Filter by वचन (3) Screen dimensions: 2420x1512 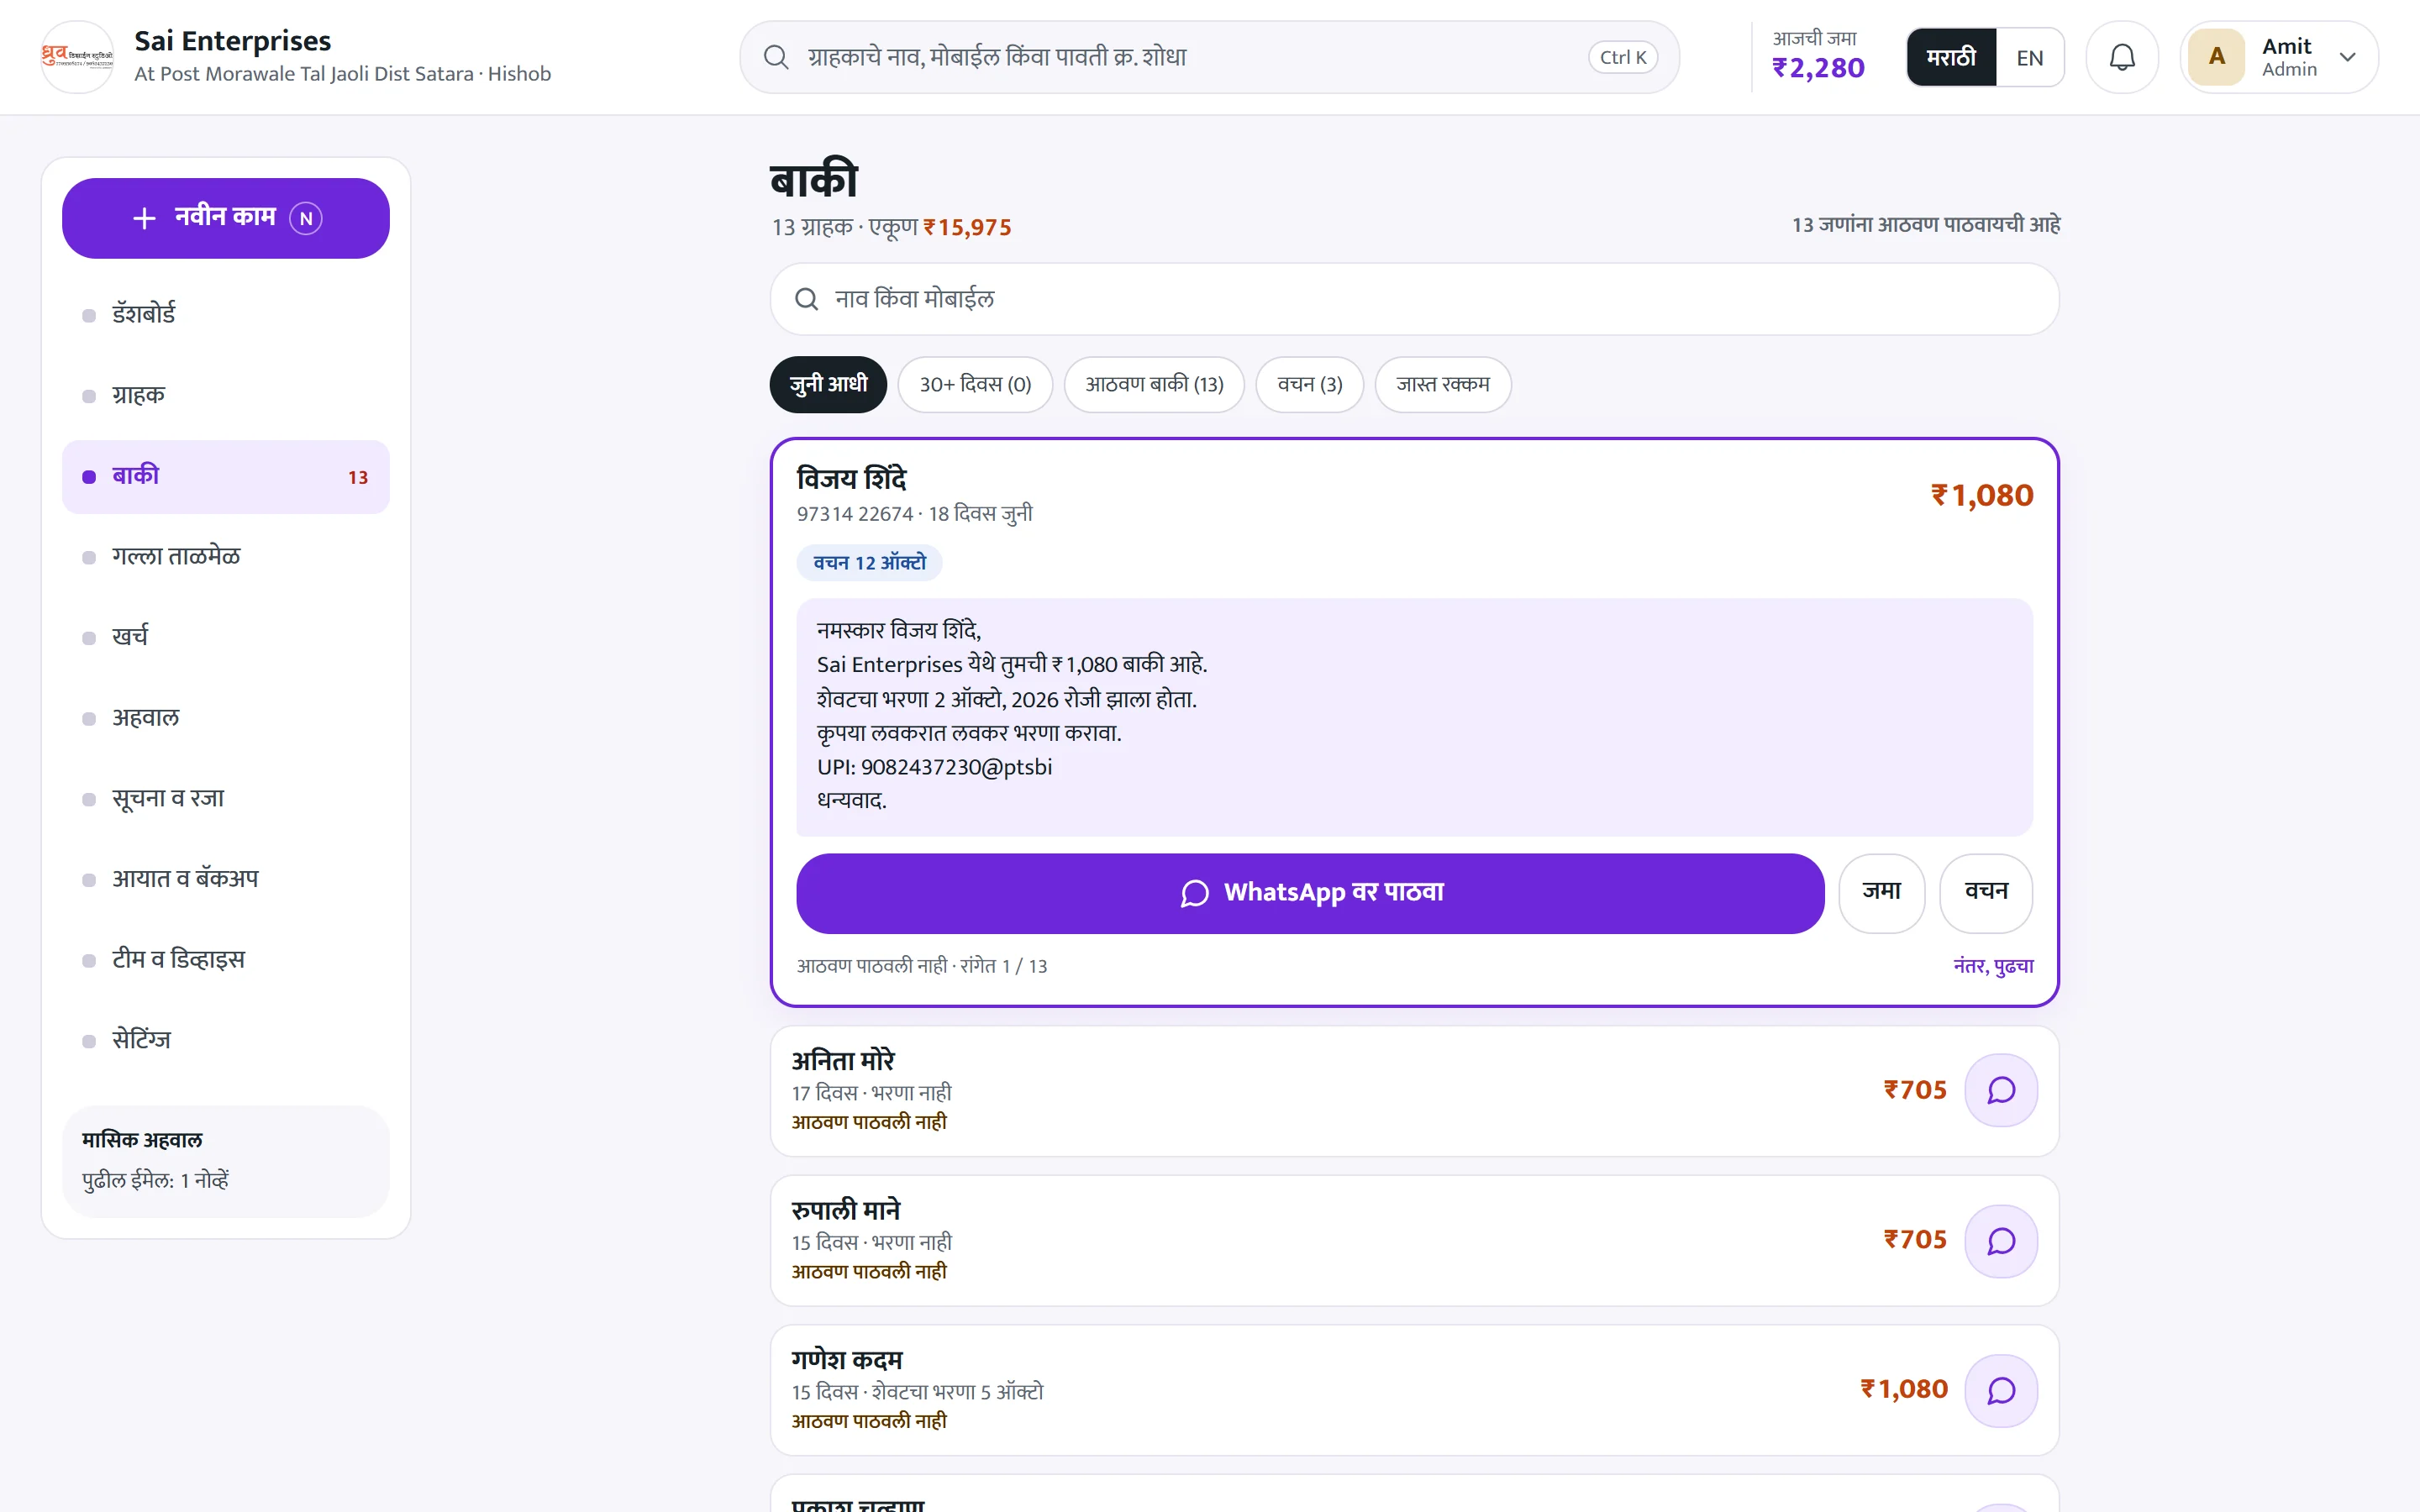pyautogui.click(x=1309, y=384)
